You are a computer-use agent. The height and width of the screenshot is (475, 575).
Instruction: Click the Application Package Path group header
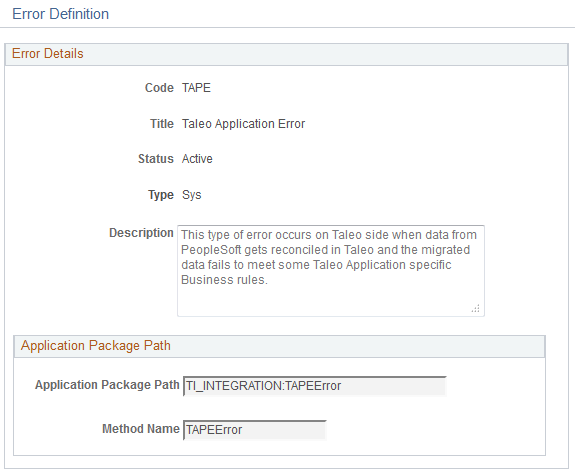[279, 346]
